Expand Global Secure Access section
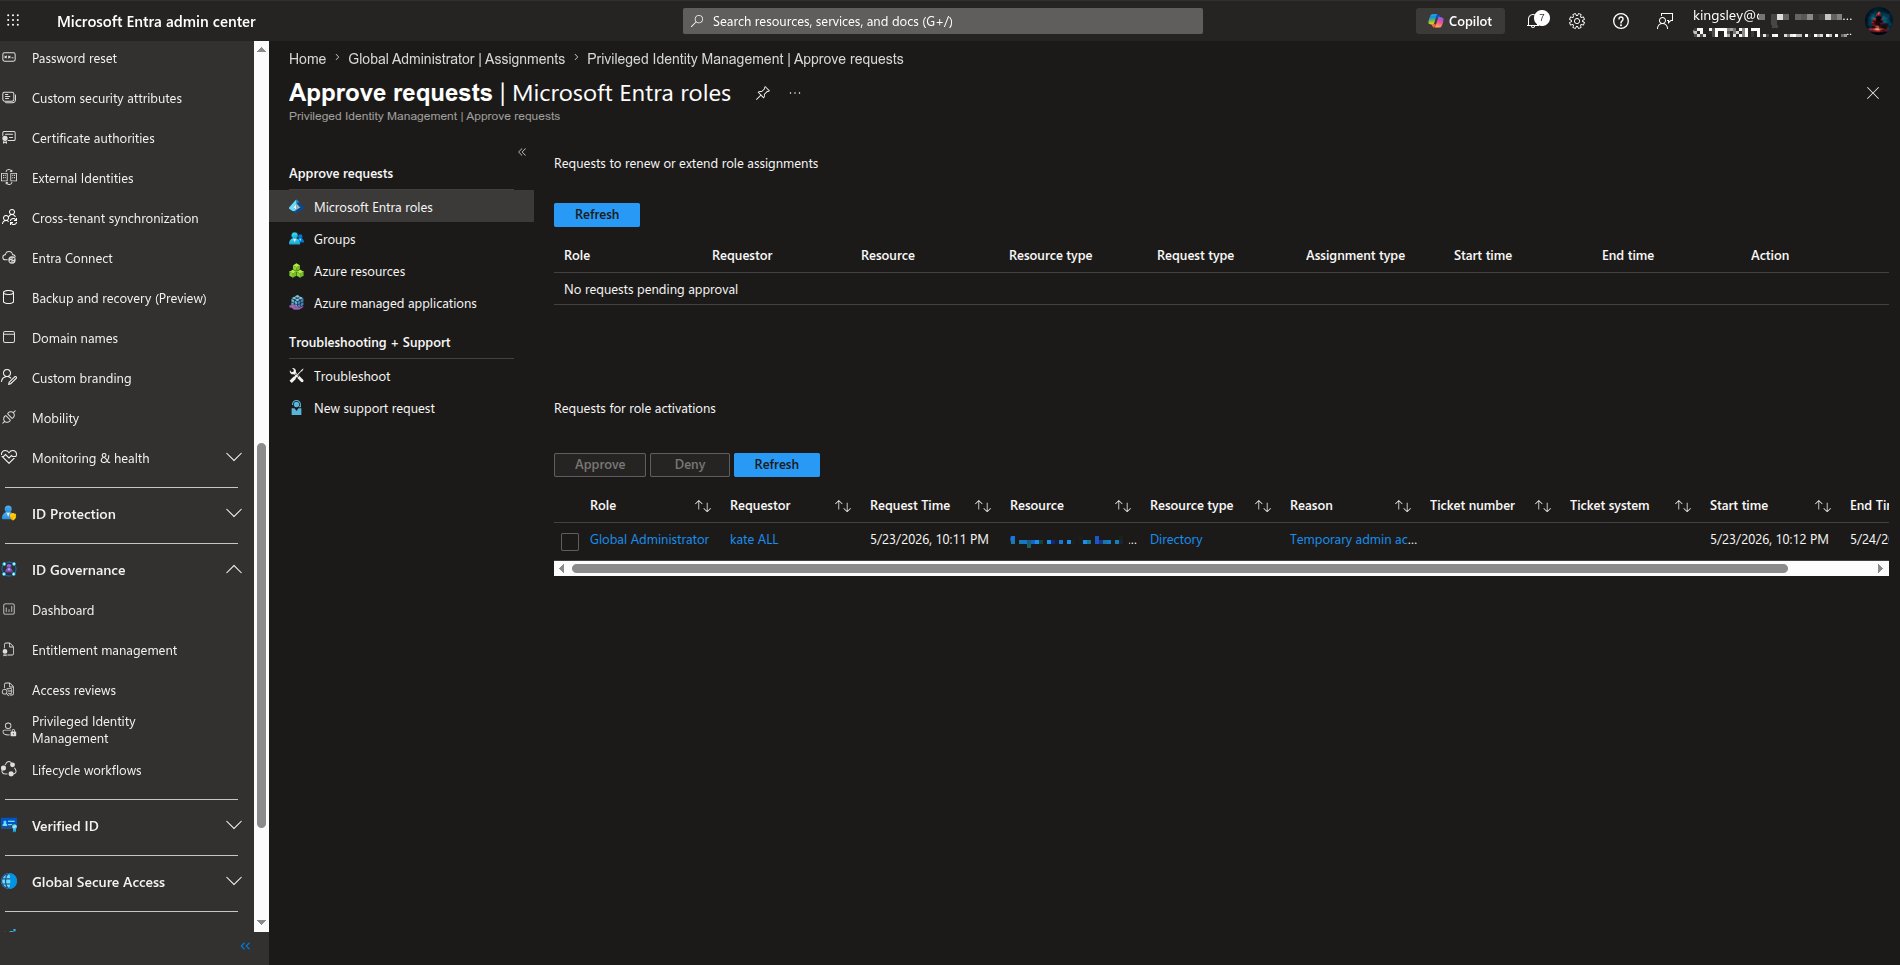The width and height of the screenshot is (1900, 965). point(234,882)
